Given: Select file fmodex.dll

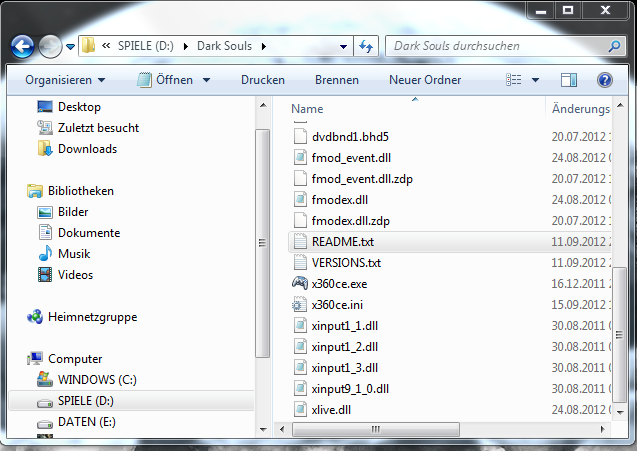Looking at the screenshot, I should click(x=340, y=200).
